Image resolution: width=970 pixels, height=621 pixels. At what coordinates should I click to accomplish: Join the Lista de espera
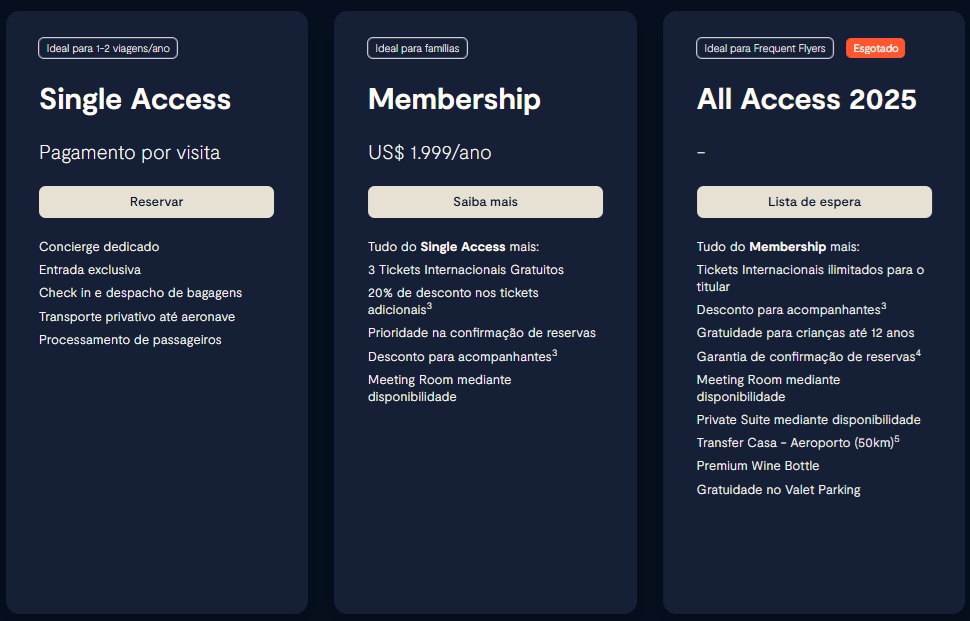pyautogui.click(x=814, y=202)
